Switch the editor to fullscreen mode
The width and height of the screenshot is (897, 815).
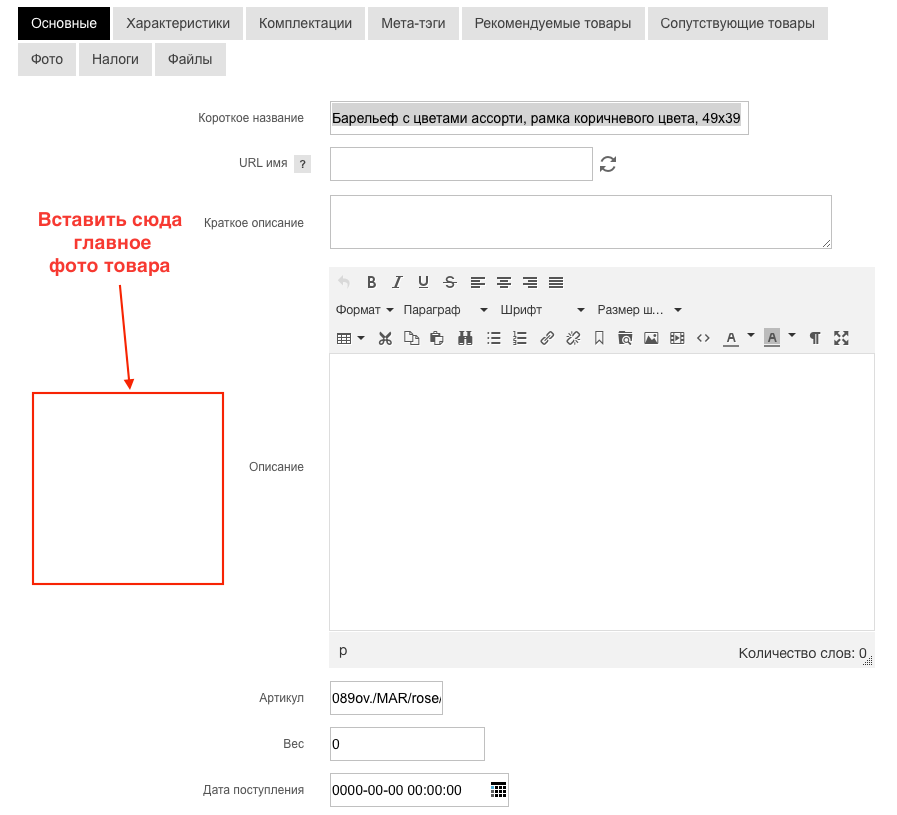[841, 338]
